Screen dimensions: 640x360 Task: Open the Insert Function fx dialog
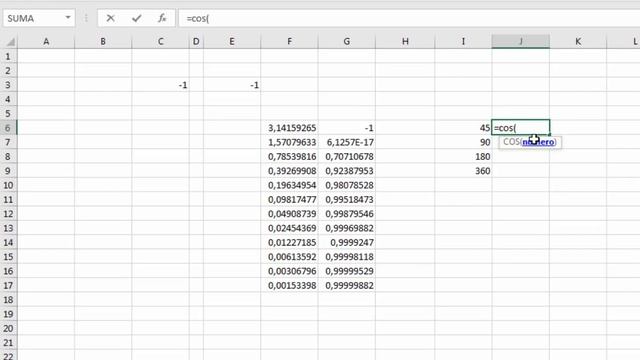tap(162, 18)
